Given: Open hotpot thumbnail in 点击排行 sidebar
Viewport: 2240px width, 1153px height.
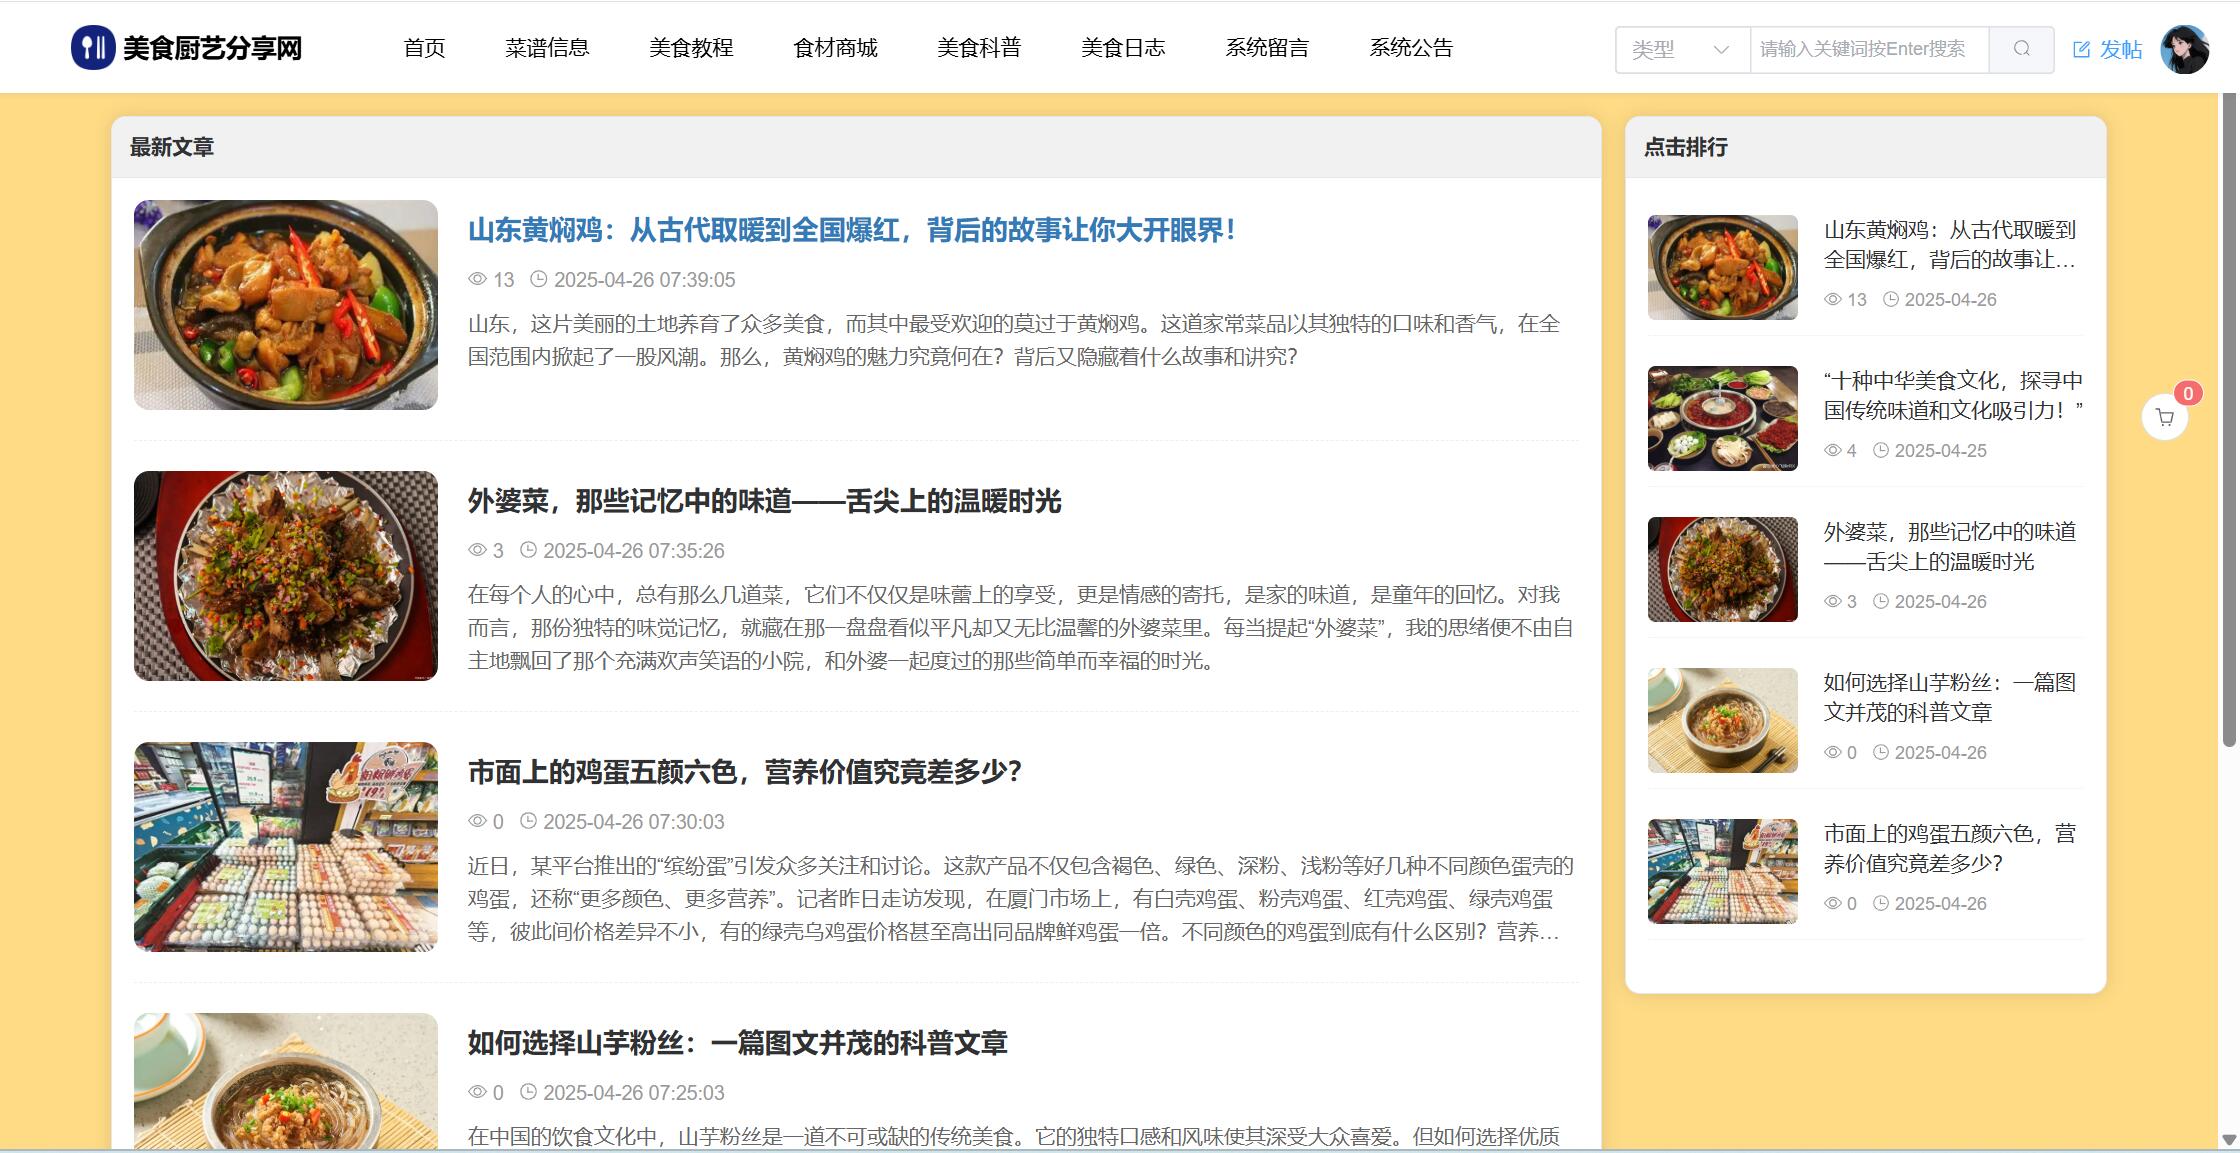Looking at the screenshot, I should click(1722, 418).
